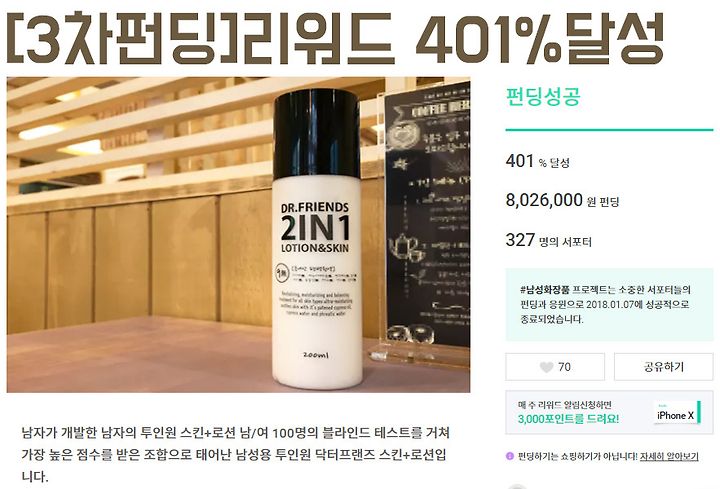The height and width of the screenshot is (489, 720).
Task: Click the 401 % 달성 figure
Action: point(537,161)
